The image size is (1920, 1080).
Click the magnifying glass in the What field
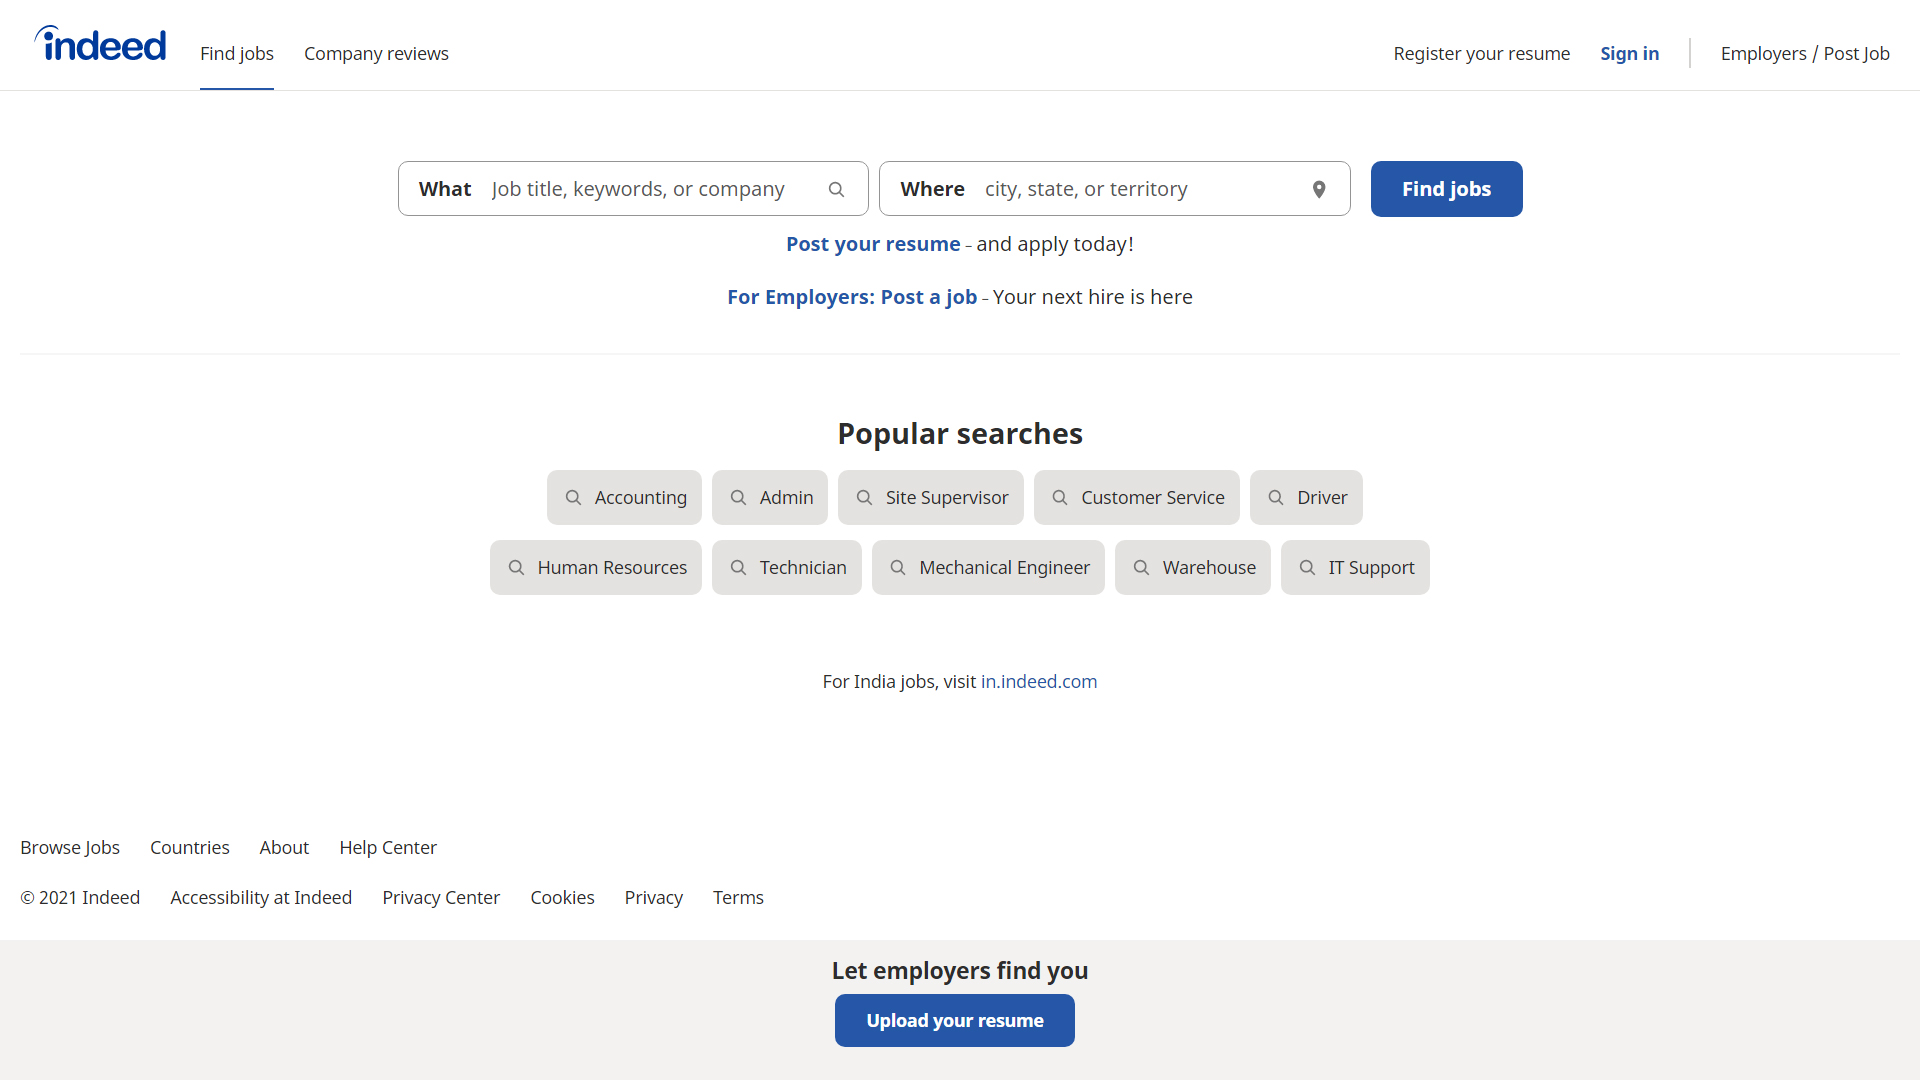click(836, 188)
